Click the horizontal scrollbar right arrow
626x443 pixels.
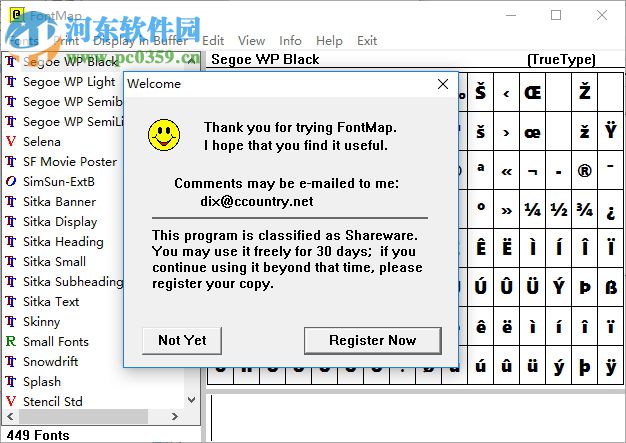174,416
